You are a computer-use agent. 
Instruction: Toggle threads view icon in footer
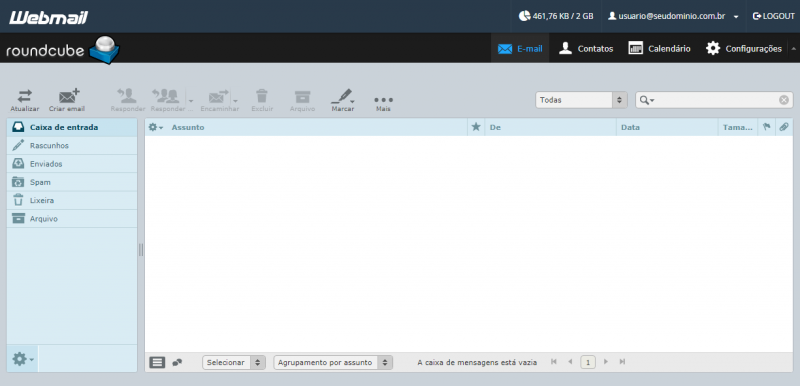[177, 363]
